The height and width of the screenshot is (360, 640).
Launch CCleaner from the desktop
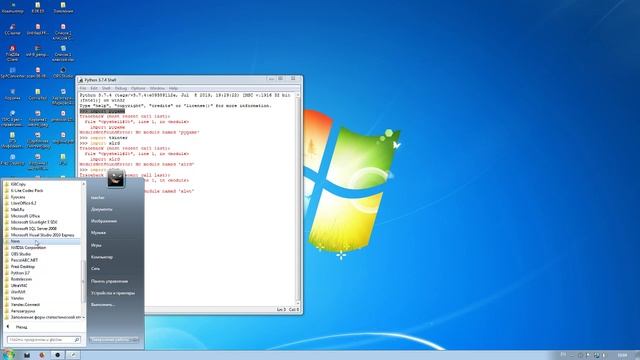click(13, 29)
